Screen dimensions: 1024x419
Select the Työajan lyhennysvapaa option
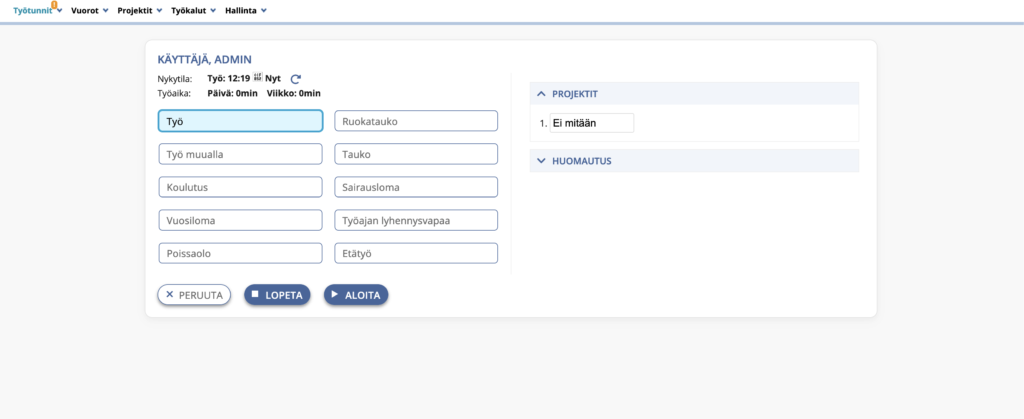415,220
